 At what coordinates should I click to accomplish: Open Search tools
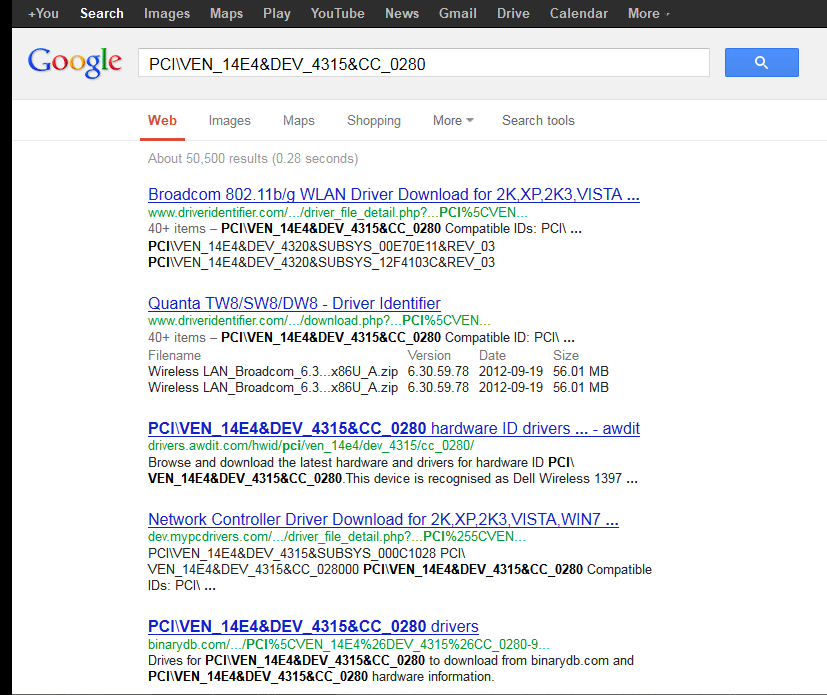tap(538, 121)
